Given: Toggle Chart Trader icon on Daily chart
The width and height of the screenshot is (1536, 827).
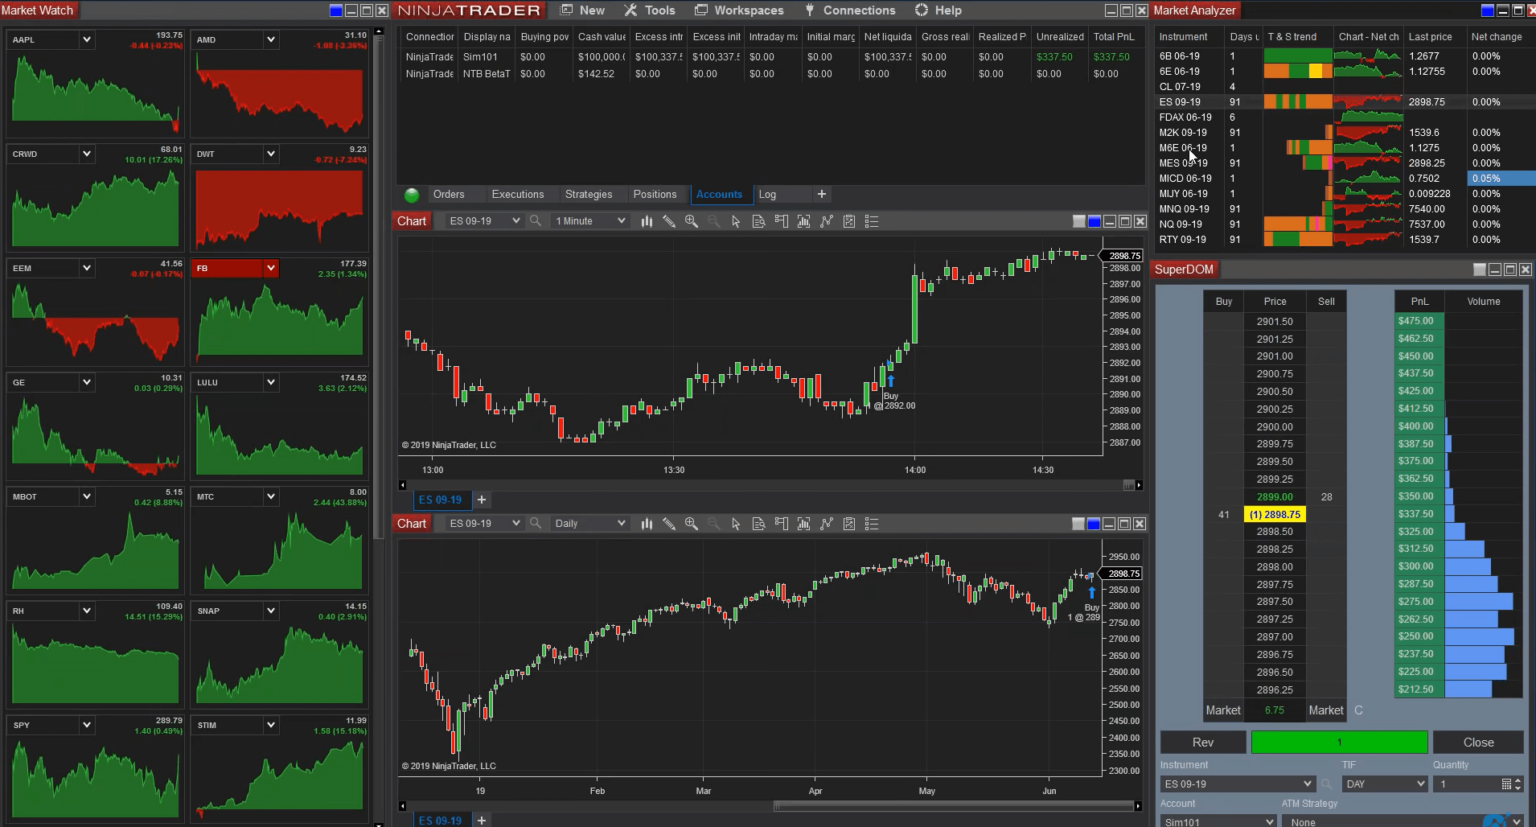Looking at the screenshot, I should (x=781, y=523).
